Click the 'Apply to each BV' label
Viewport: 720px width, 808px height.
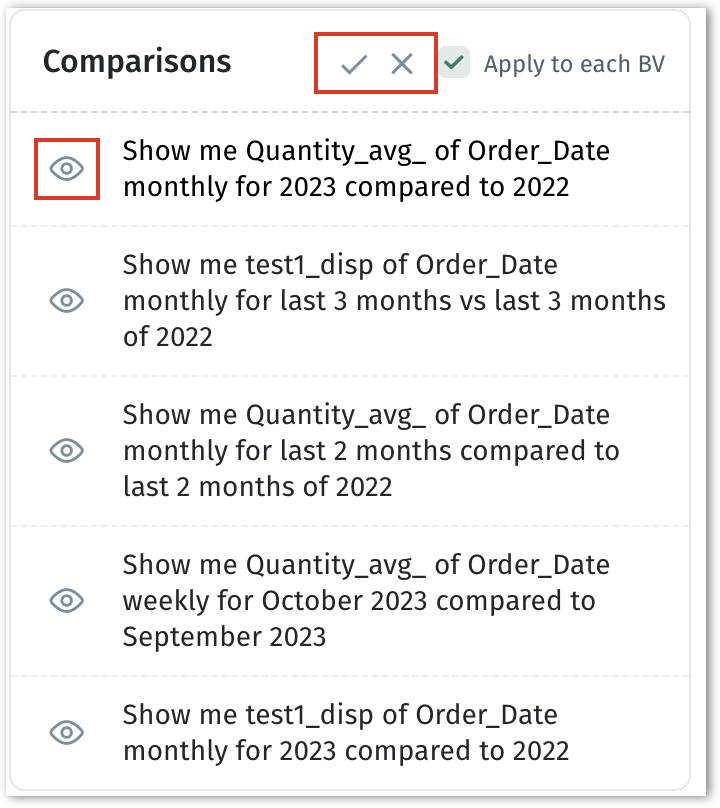(574, 65)
